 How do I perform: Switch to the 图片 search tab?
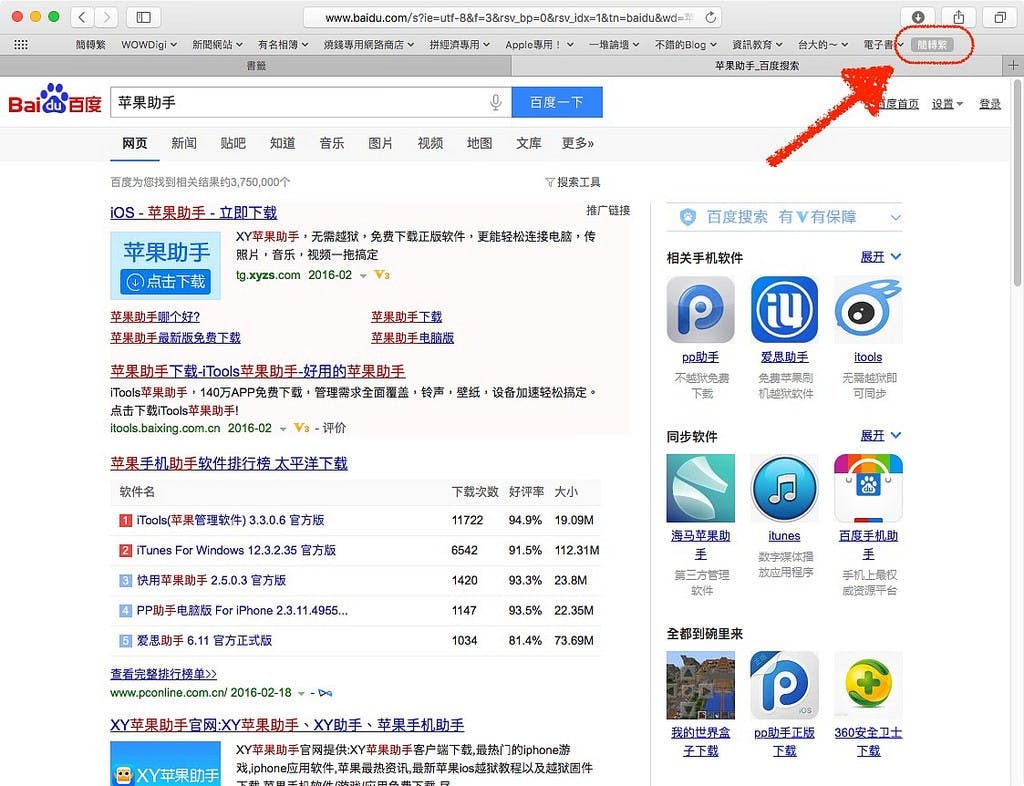[381, 143]
